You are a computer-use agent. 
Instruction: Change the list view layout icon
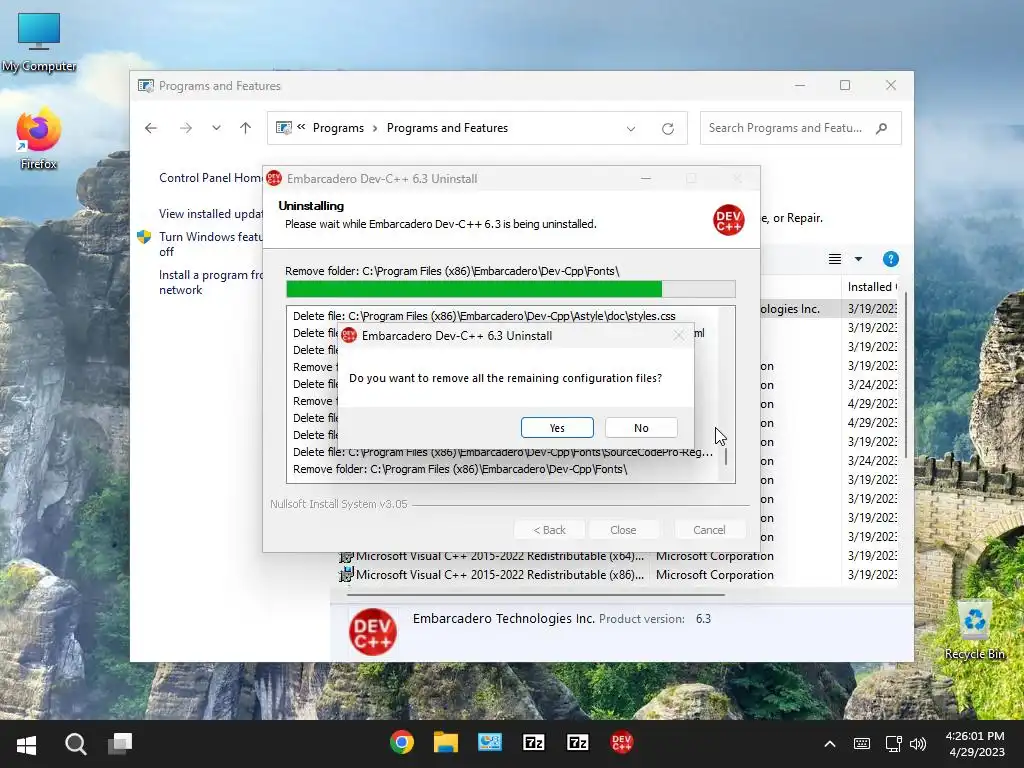[835, 259]
